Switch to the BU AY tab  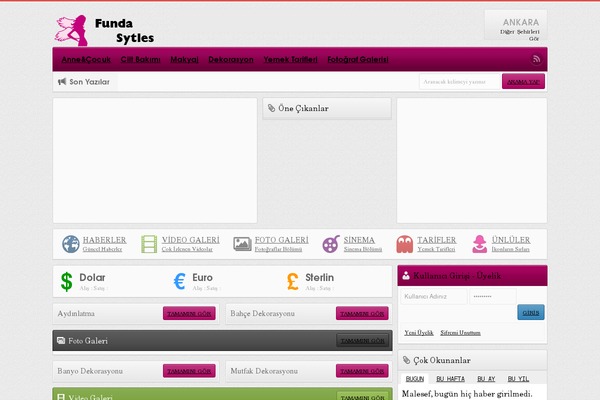[486, 379]
